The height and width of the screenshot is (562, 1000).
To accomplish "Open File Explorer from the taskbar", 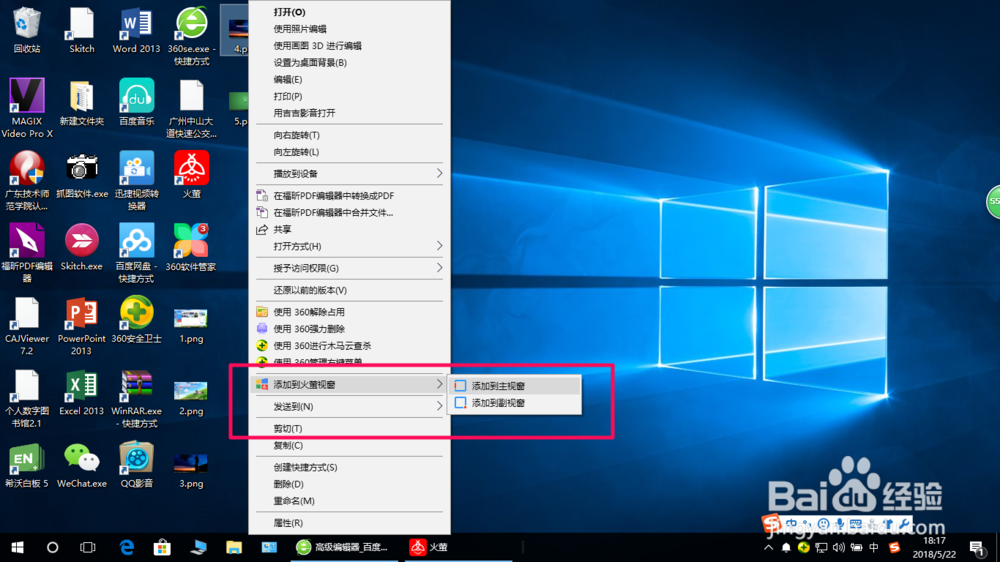I will click(x=234, y=547).
